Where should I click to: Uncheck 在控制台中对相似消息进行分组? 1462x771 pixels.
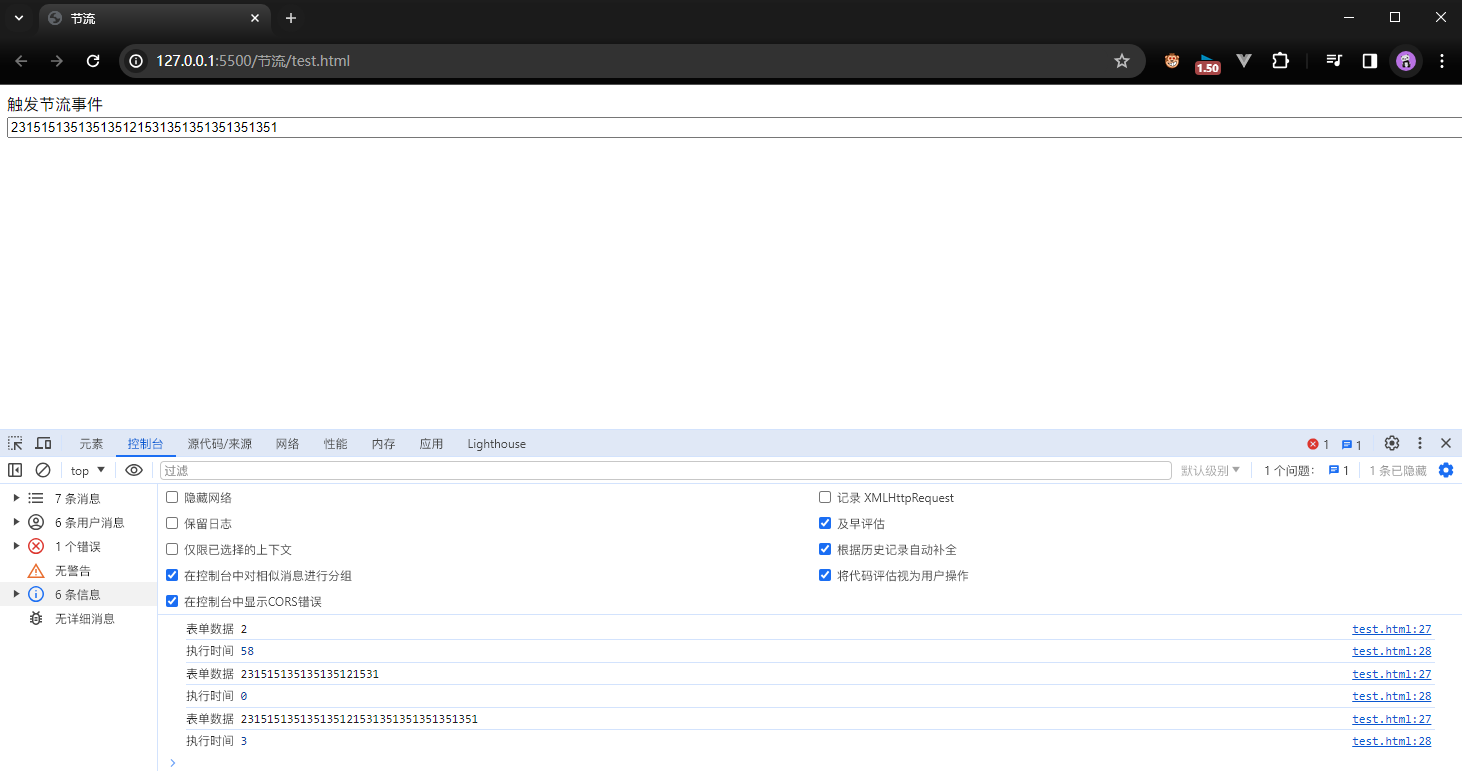pos(172,575)
